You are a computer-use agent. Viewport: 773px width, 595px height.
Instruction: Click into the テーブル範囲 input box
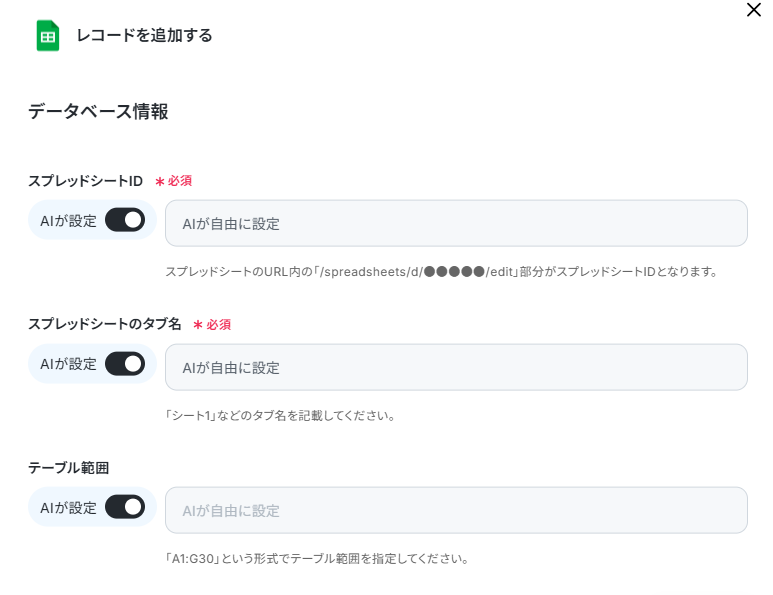tap(456, 510)
